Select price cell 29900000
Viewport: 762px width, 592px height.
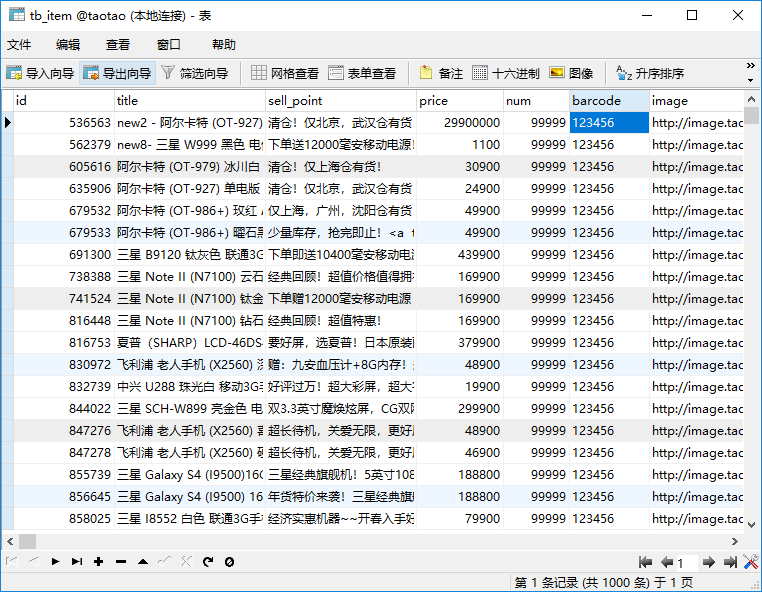tap(460, 122)
